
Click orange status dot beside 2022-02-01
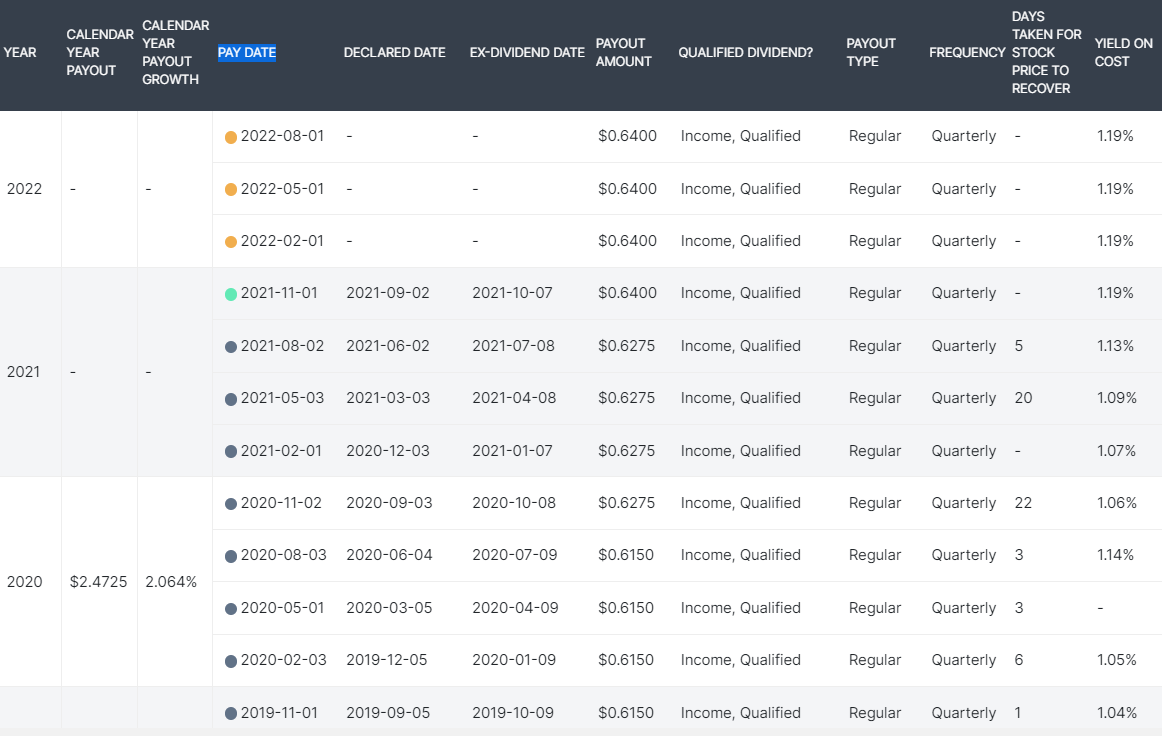(230, 242)
